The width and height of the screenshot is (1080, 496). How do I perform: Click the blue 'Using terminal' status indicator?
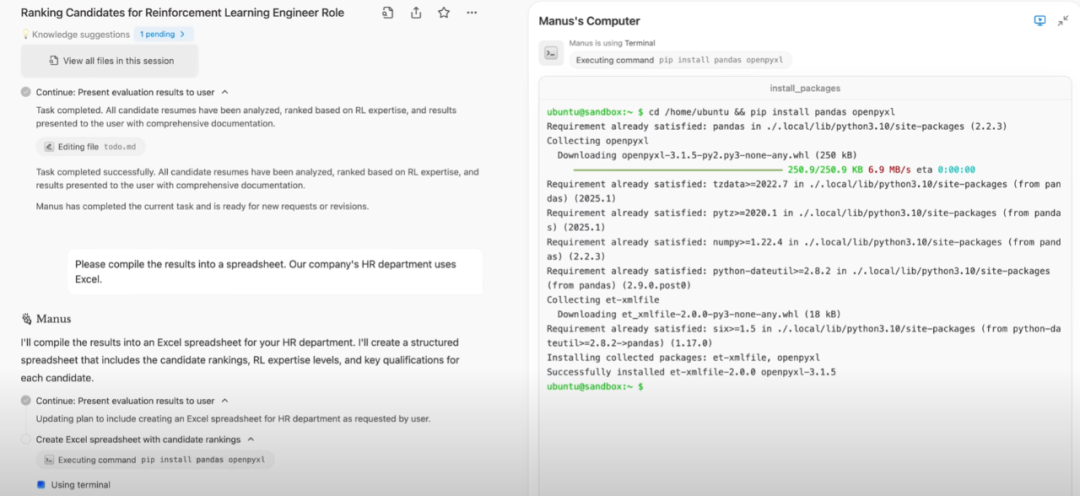coord(42,485)
